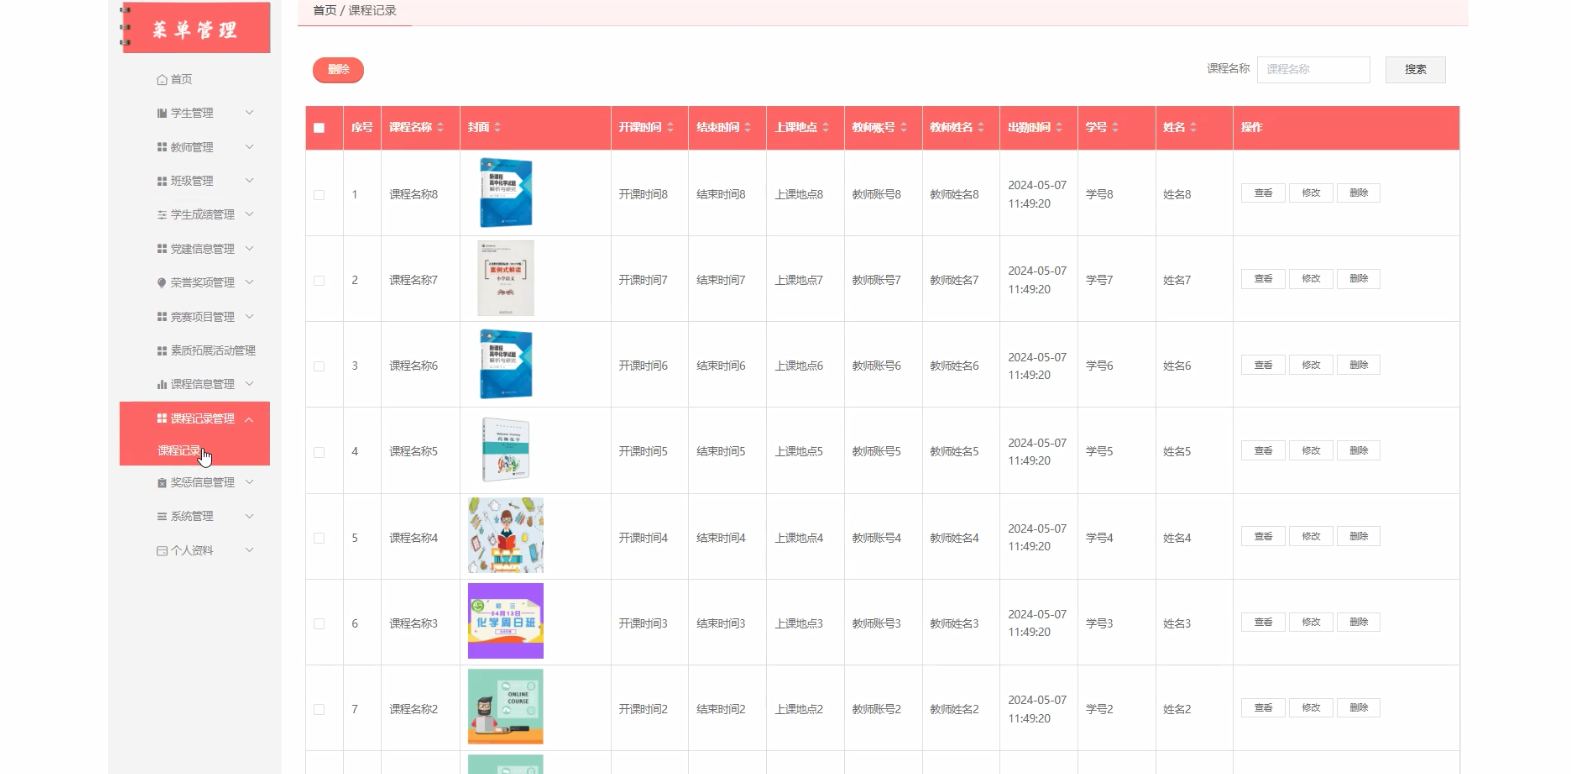Image resolution: width=1571 pixels, height=774 pixels.
Task: Click the 党建信息管理 grid icon
Action: 162,249
